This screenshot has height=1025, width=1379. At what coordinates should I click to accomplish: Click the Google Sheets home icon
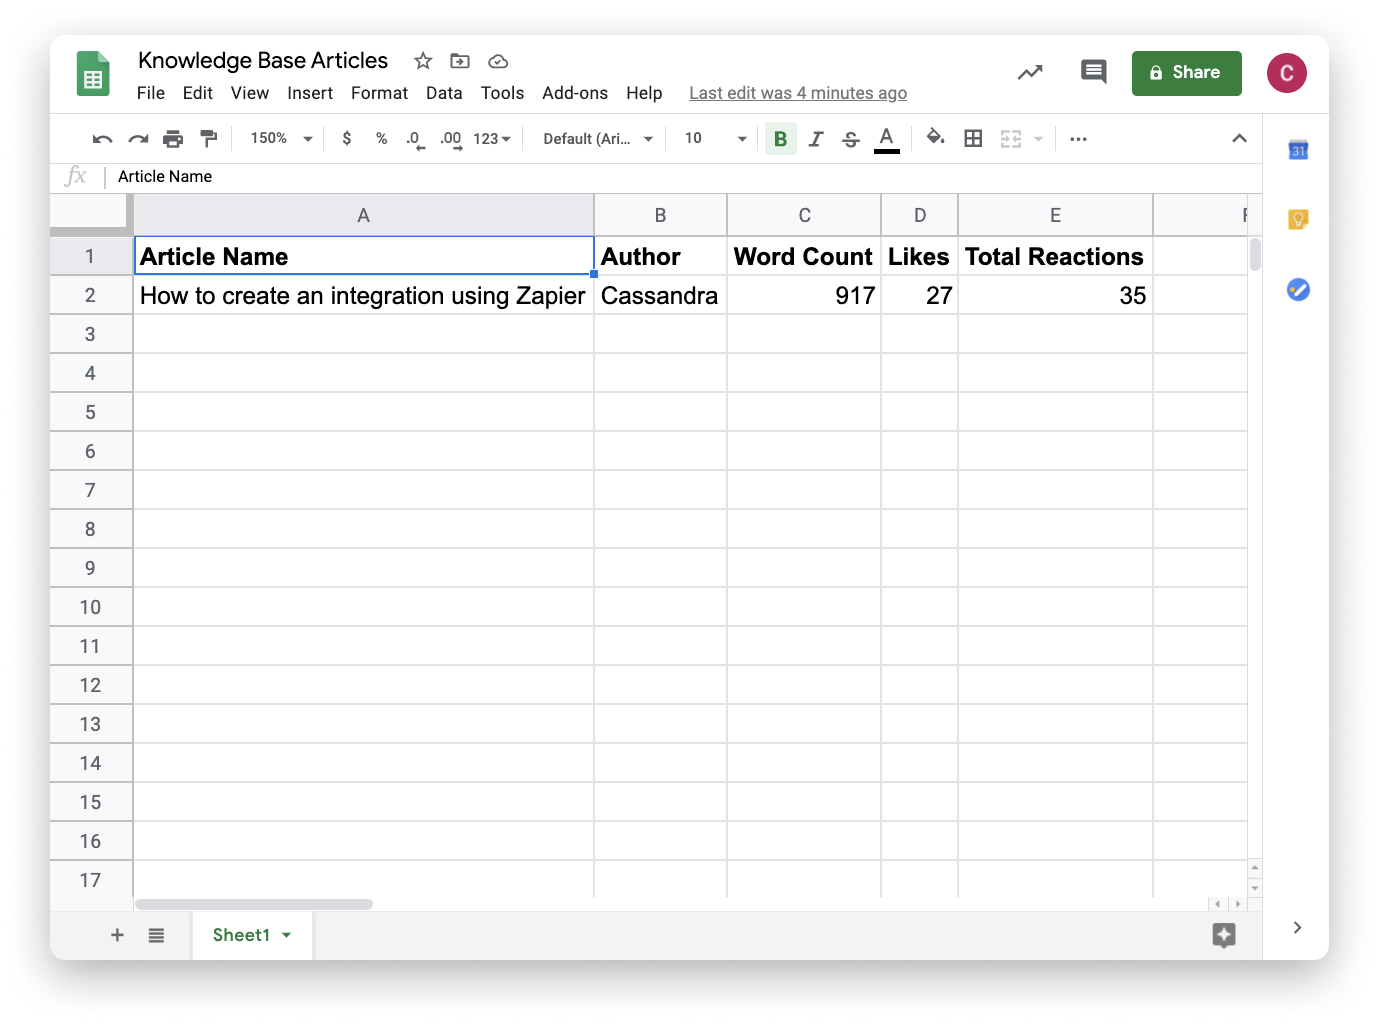click(93, 74)
